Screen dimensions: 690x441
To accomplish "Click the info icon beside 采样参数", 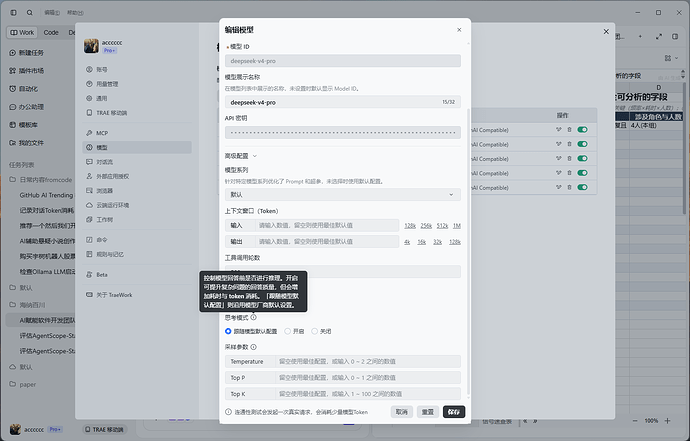I will pos(253,347).
